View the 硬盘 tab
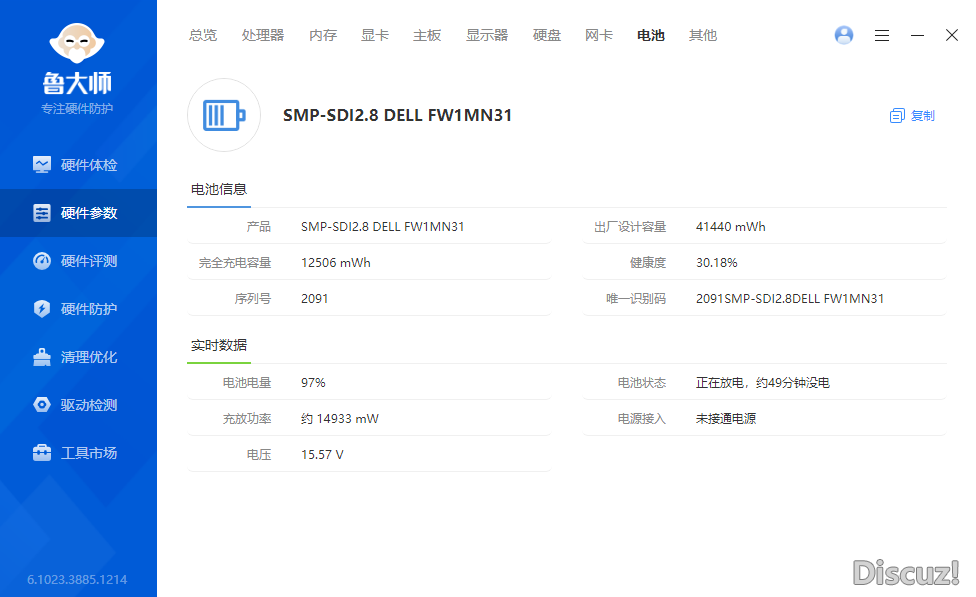 (x=547, y=35)
